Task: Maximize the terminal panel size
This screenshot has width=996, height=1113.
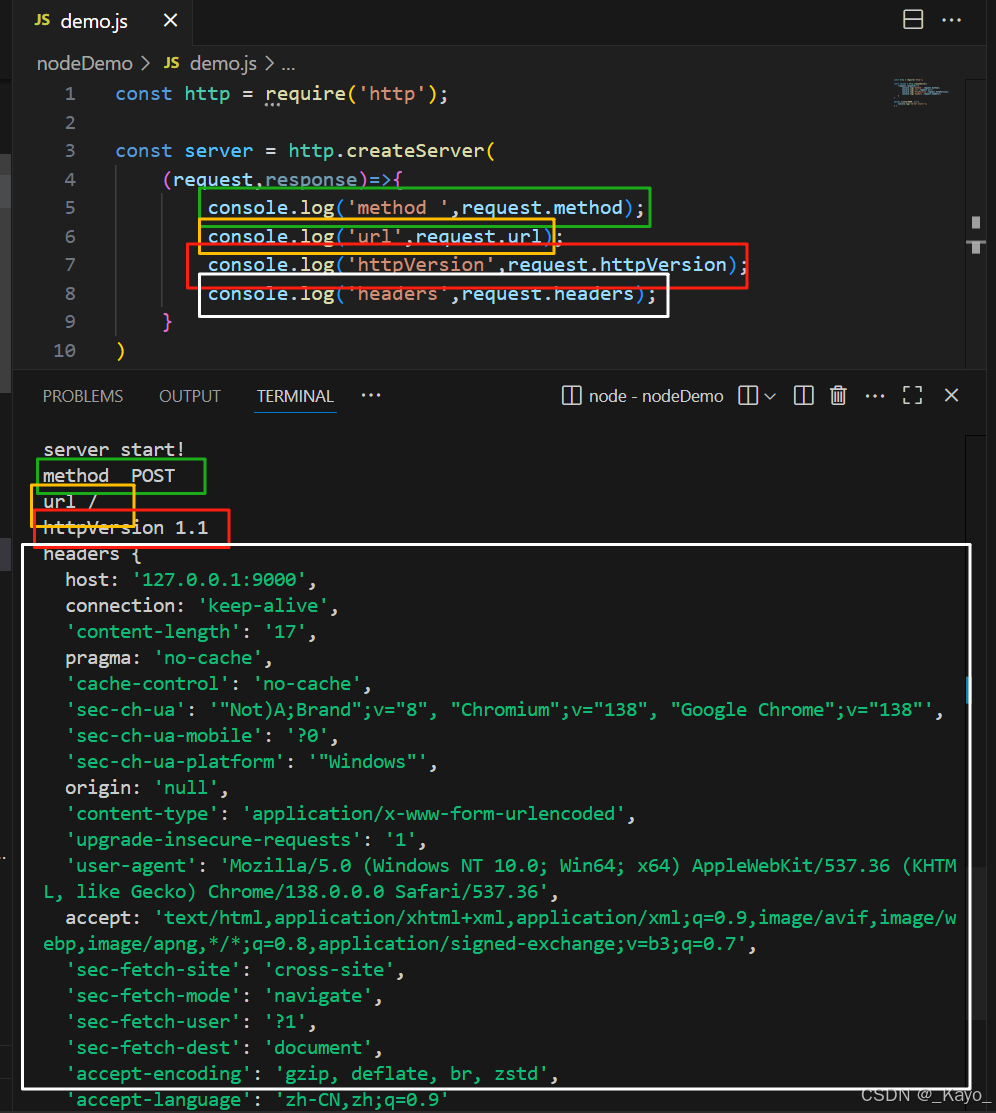Action: pos(912,395)
